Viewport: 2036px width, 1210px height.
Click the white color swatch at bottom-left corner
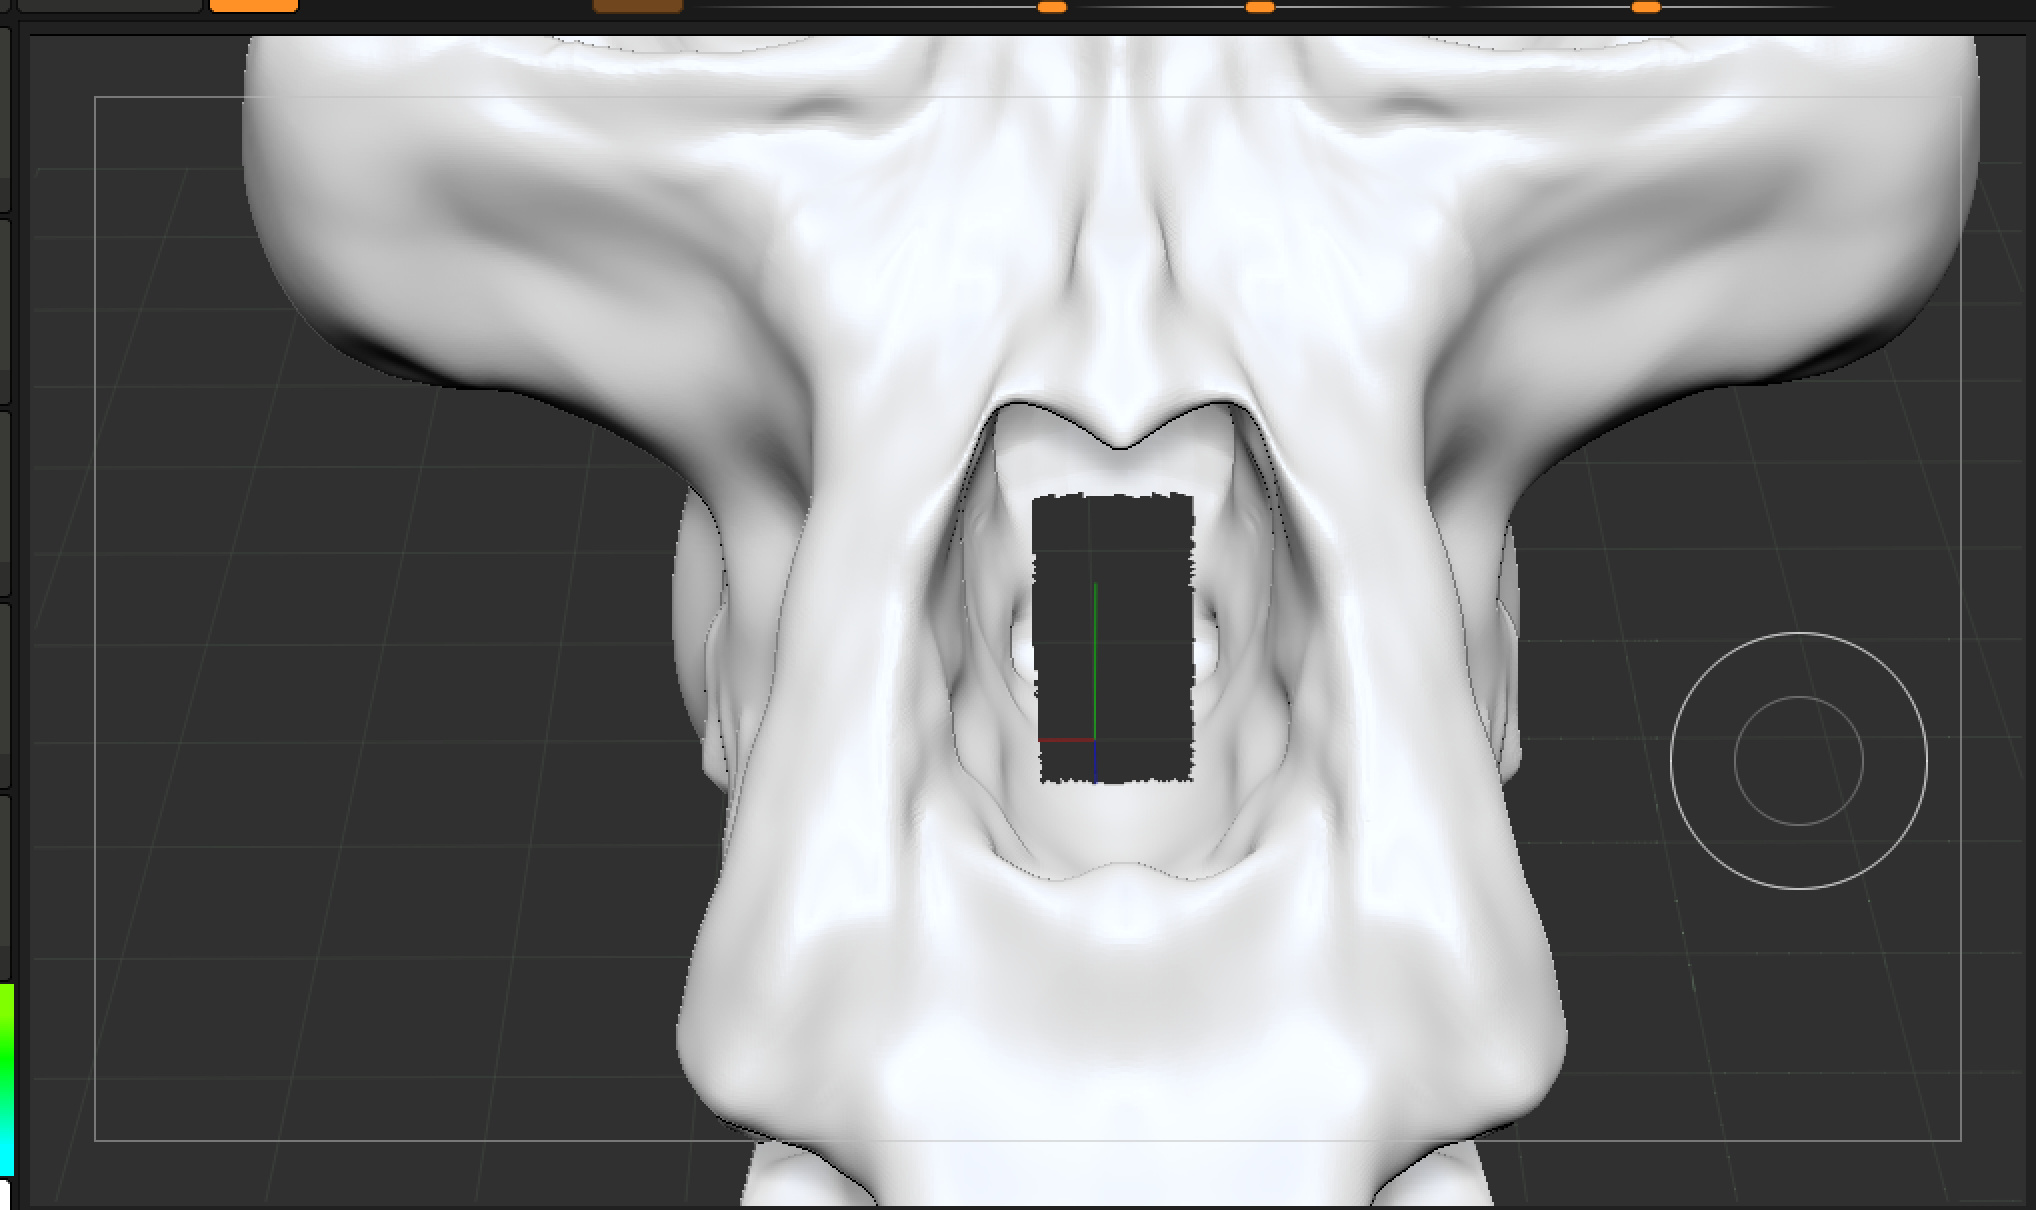(3, 1194)
